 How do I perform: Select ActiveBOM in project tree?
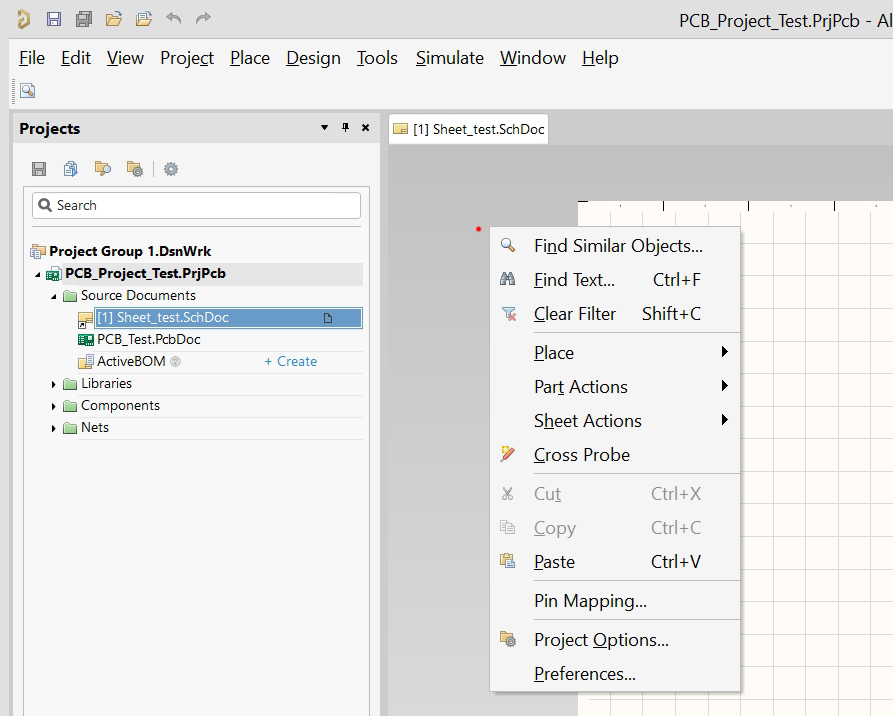coord(131,361)
